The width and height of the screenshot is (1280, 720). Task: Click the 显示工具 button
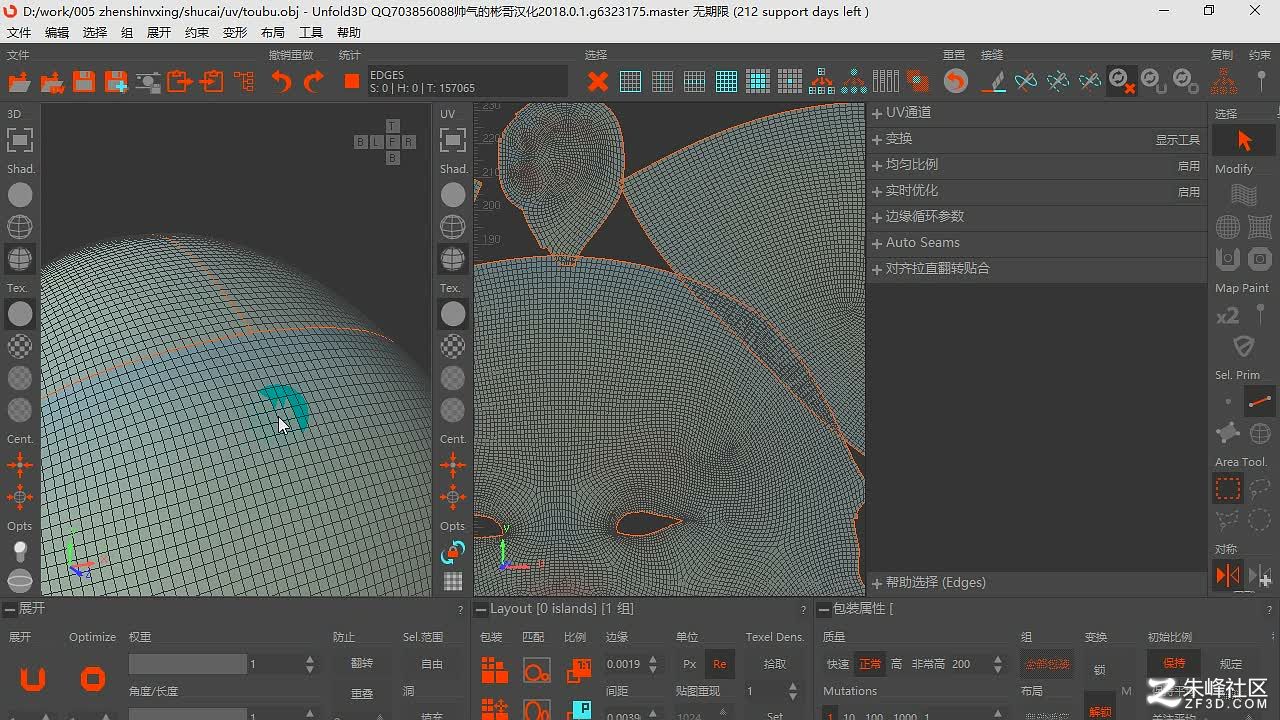coord(1178,140)
